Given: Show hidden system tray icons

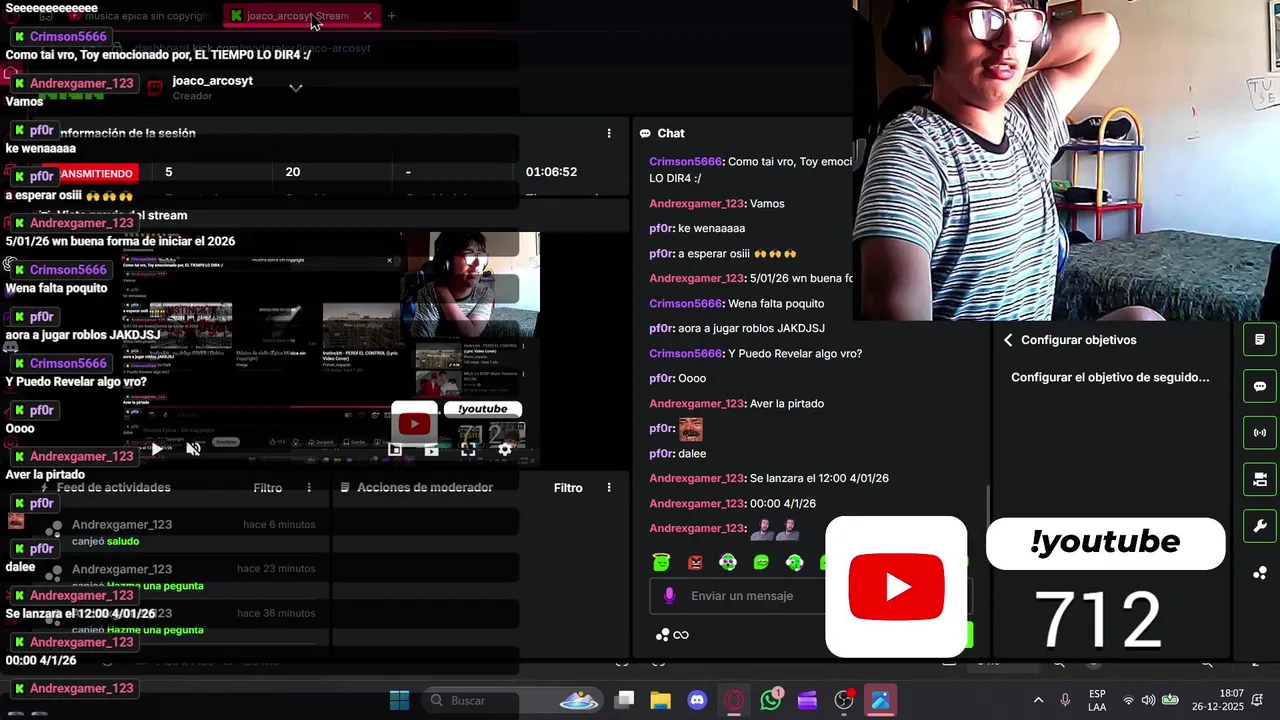Looking at the screenshot, I should 1038,700.
